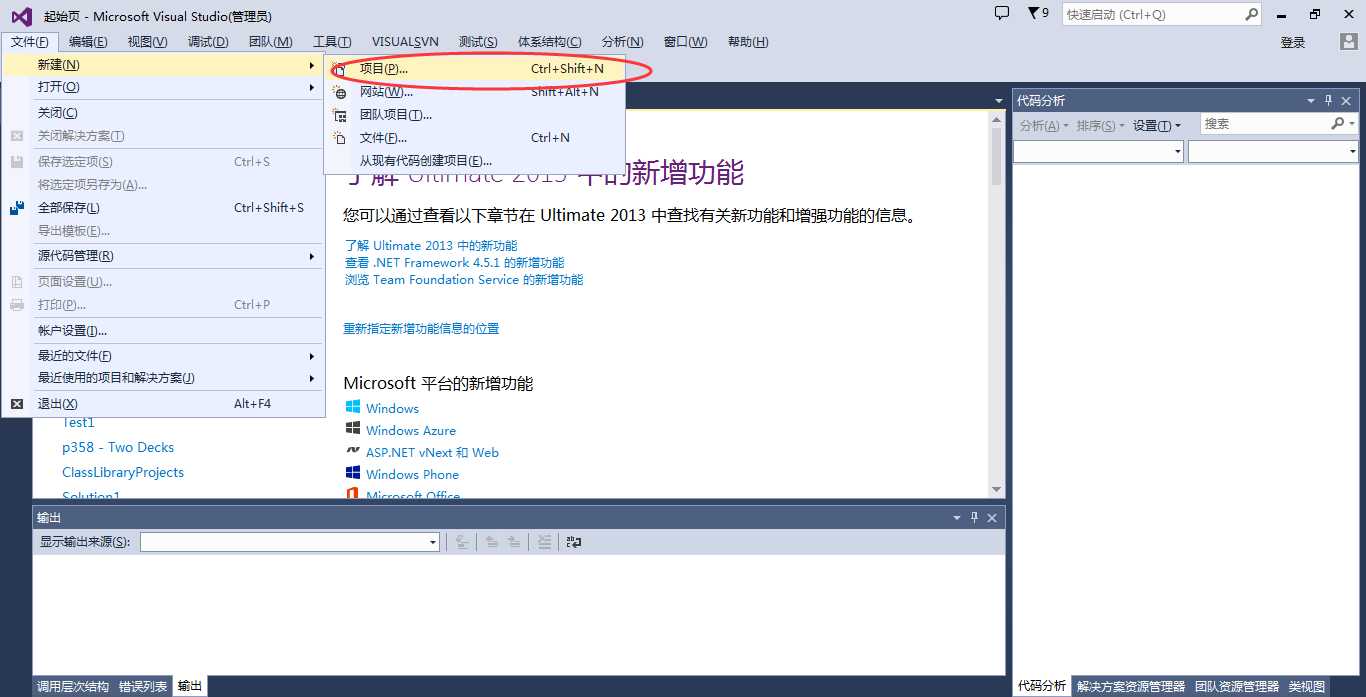Click Clear All icon in Output toolbar

tap(544, 542)
